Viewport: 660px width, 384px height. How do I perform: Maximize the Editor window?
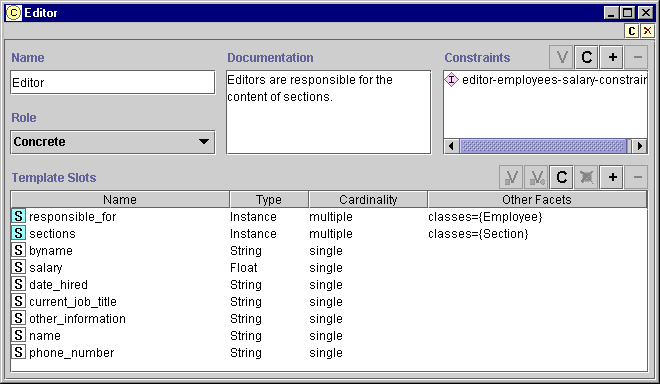[x=628, y=13]
